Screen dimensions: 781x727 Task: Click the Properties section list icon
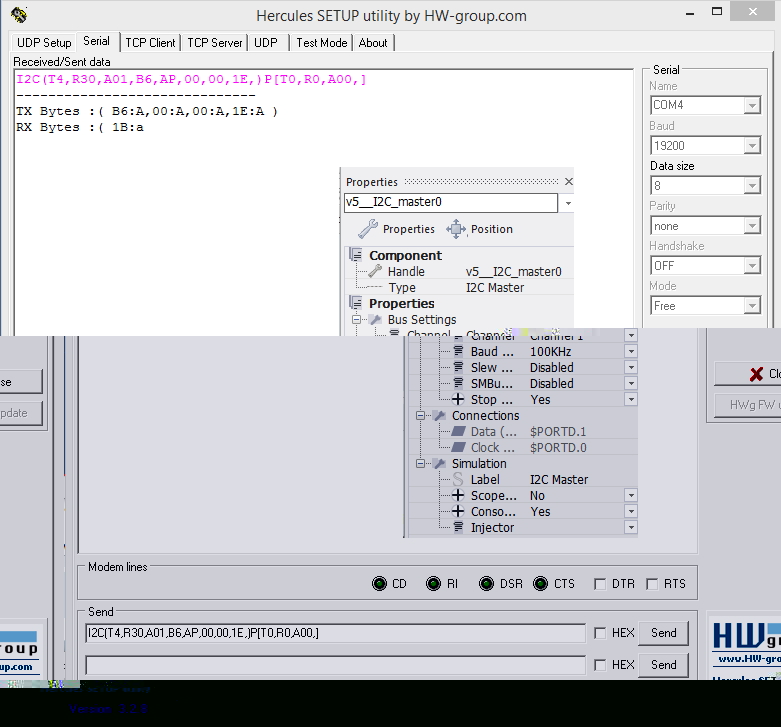356,303
